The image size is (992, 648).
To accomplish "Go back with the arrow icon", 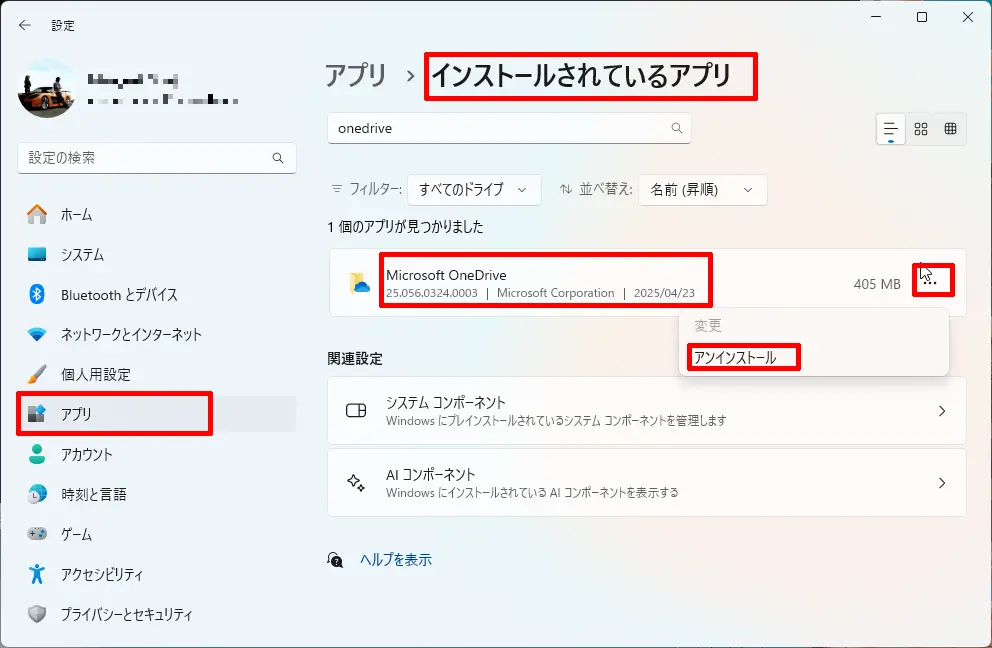I will 25,25.
